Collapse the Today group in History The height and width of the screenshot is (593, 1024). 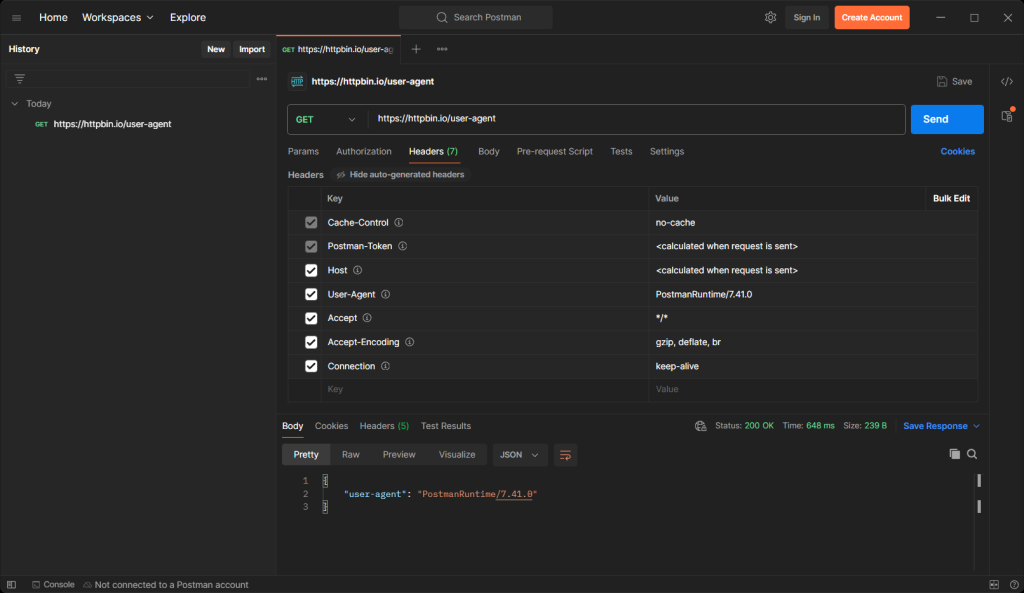[14, 103]
